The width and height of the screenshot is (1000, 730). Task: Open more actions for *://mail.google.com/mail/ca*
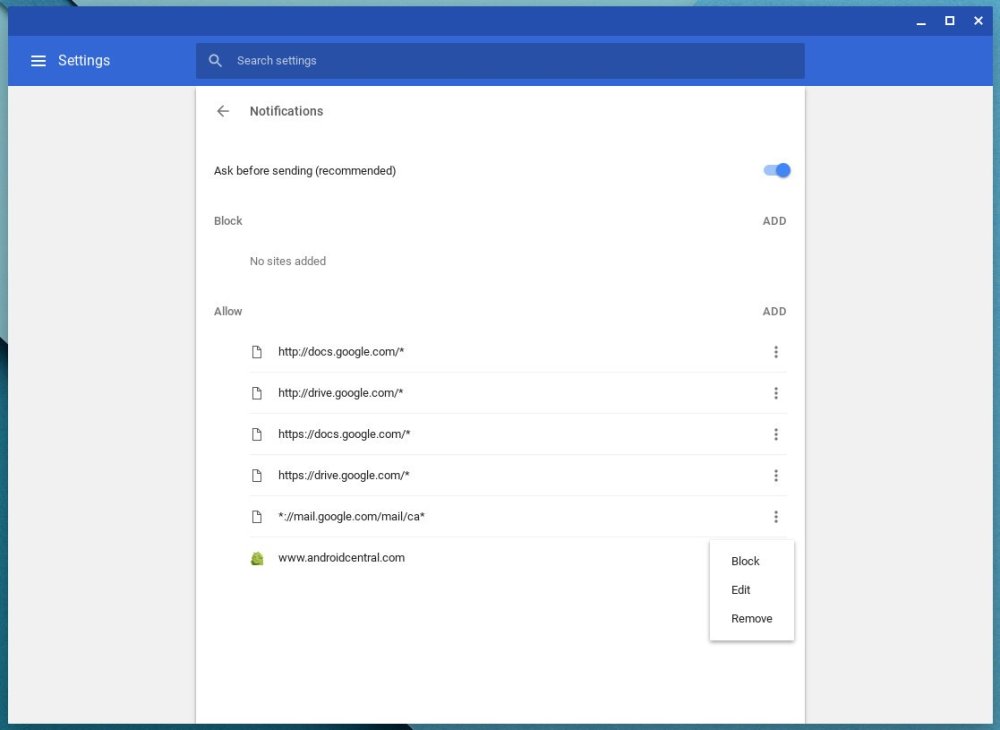[776, 516]
